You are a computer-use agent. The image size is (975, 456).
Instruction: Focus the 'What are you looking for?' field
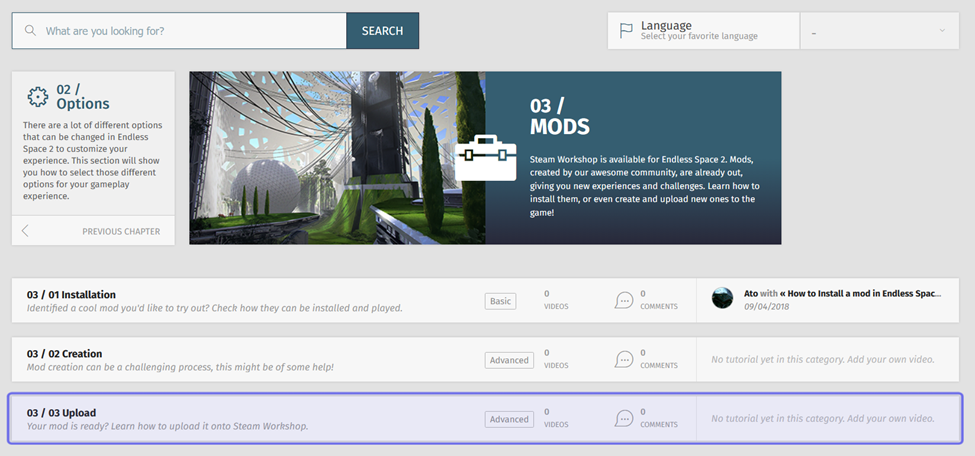(190, 31)
